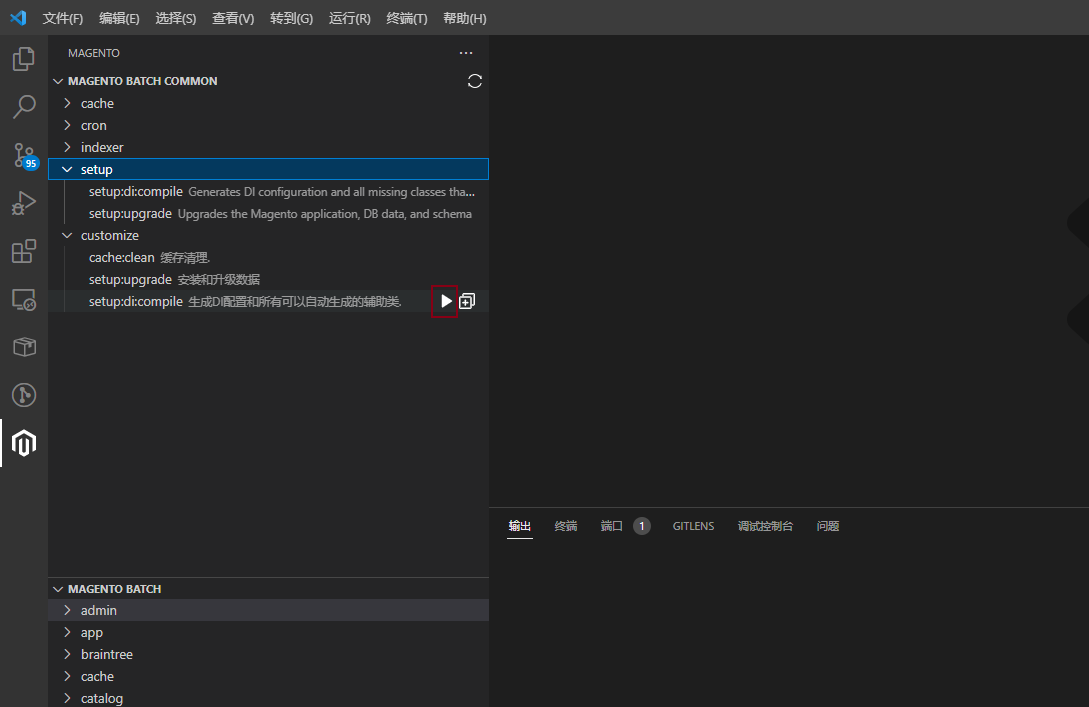Open the 转到(G) menu
This screenshot has height=707, width=1089.
tap(291, 18)
